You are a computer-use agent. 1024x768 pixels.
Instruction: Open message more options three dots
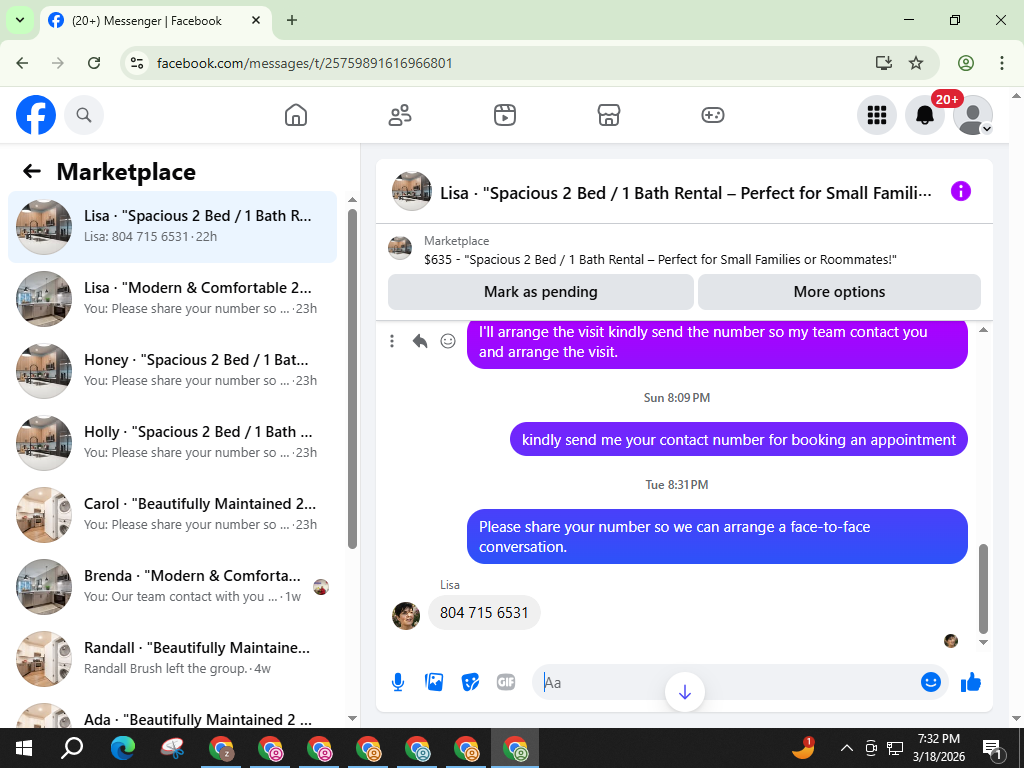tap(392, 341)
